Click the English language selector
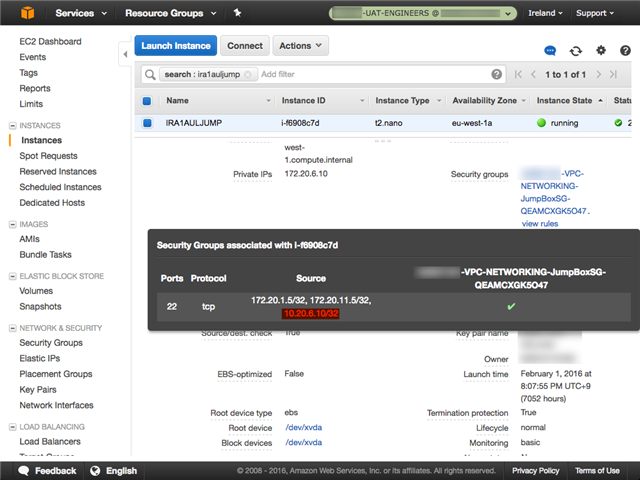 click(121, 471)
